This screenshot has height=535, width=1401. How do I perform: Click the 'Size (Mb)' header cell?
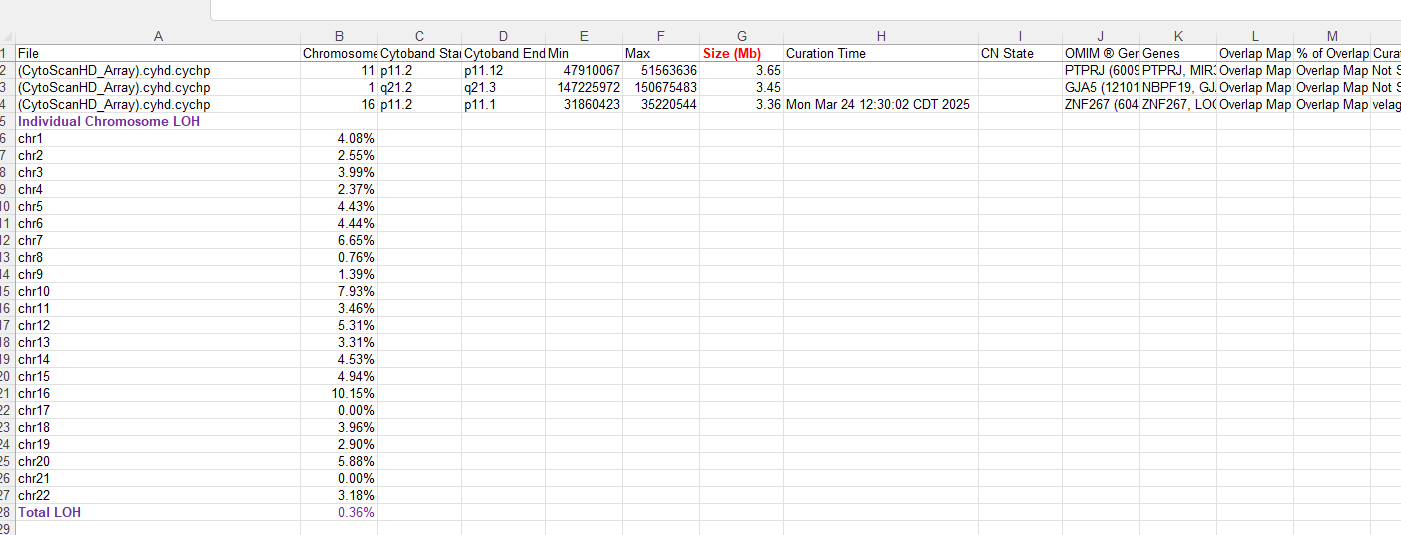[x=741, y=53]
